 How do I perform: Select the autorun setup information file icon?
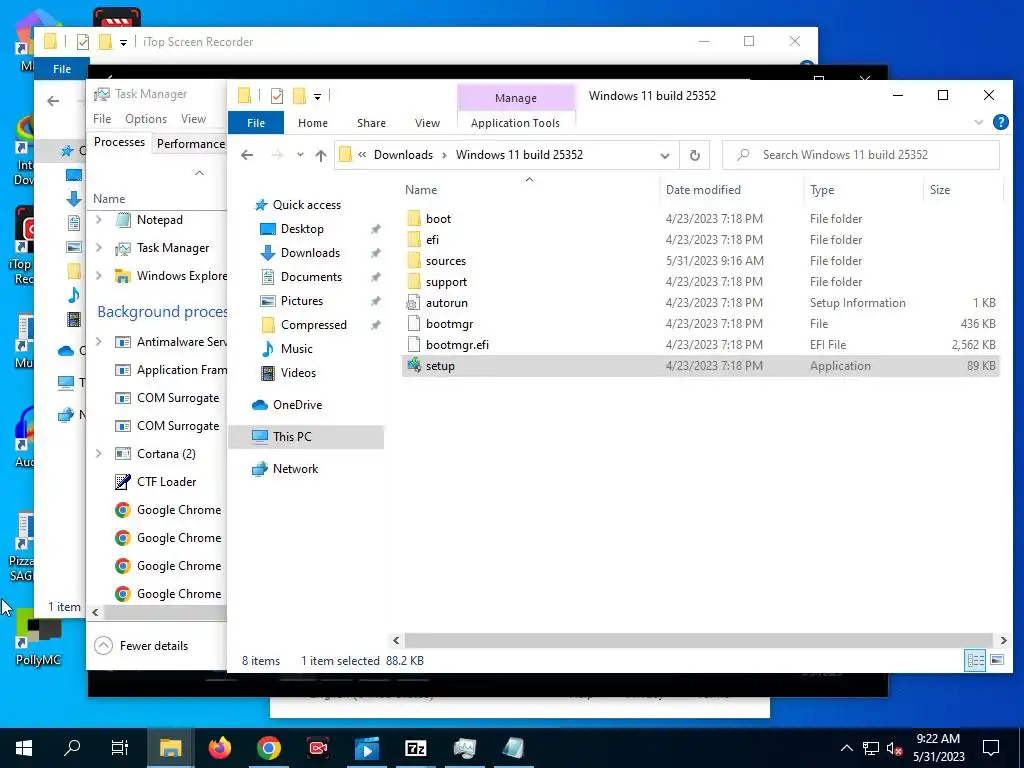[413, 302]
